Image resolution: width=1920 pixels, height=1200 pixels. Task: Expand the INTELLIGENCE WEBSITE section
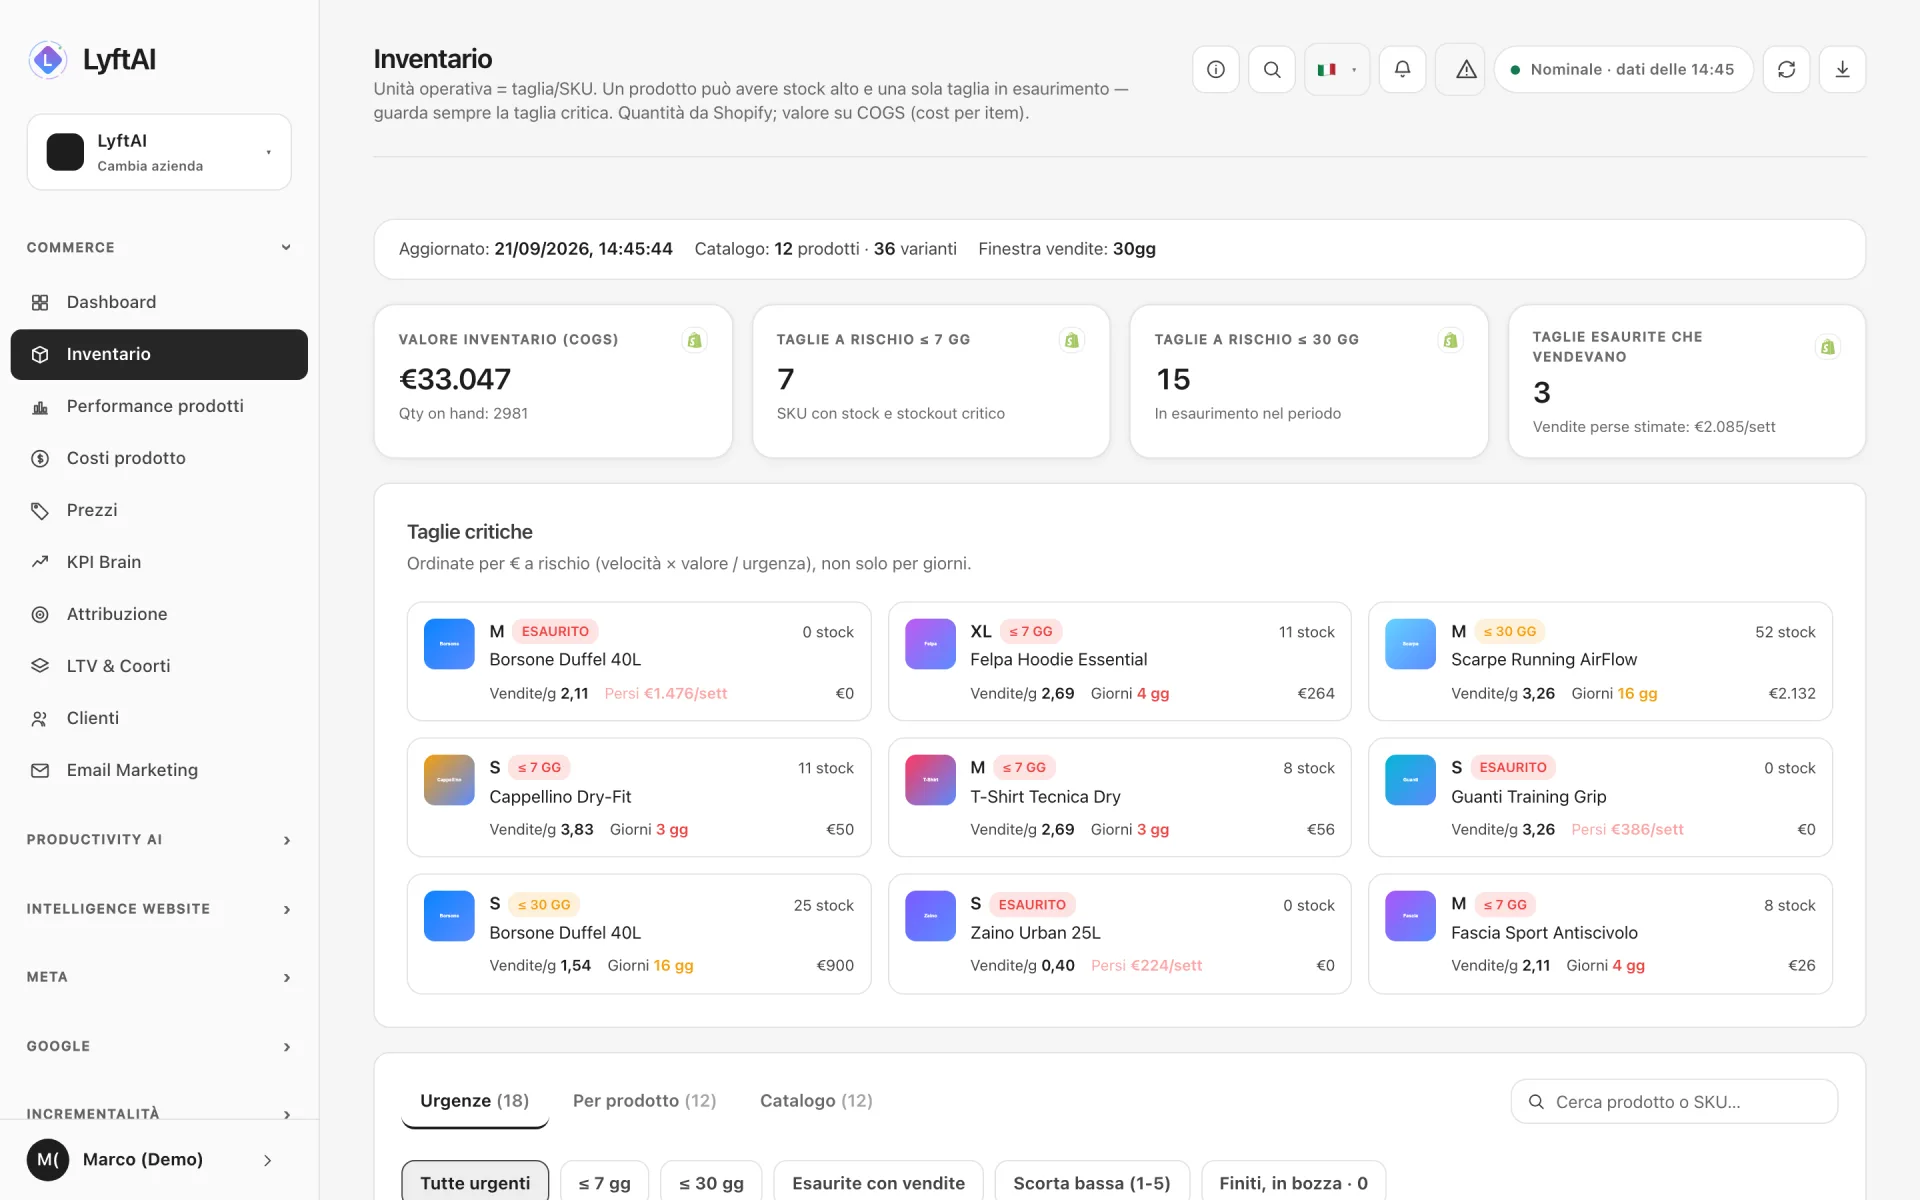159,909
